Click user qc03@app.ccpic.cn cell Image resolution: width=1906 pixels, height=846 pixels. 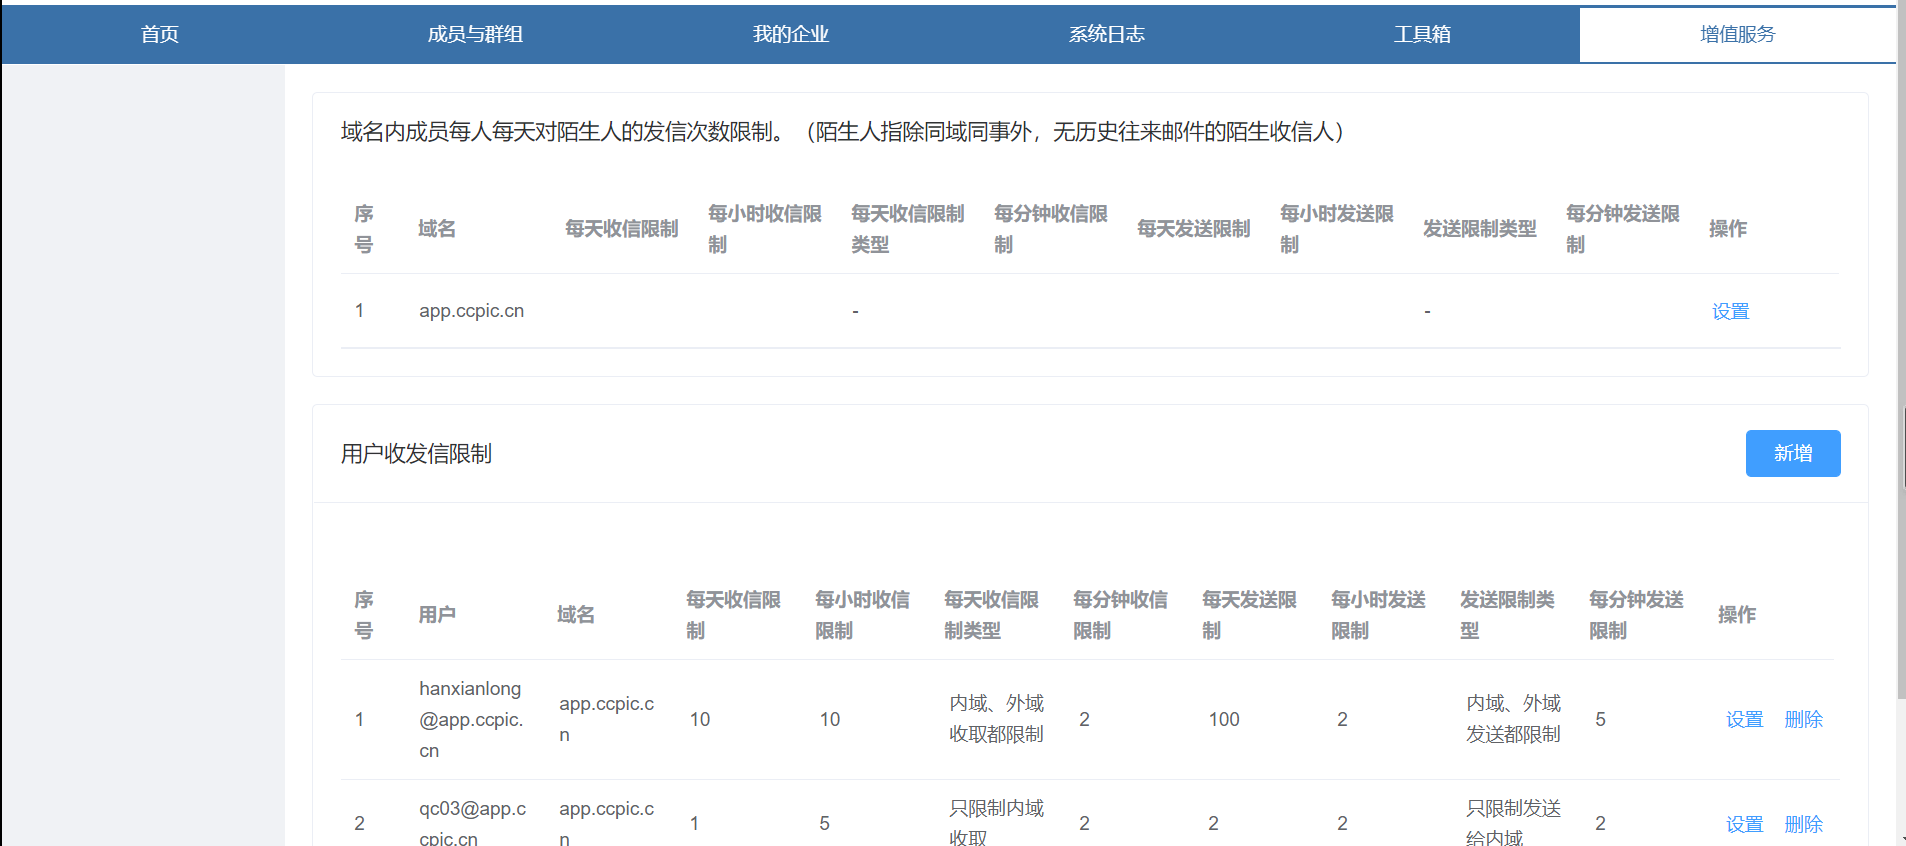click(x=472, y=823)
